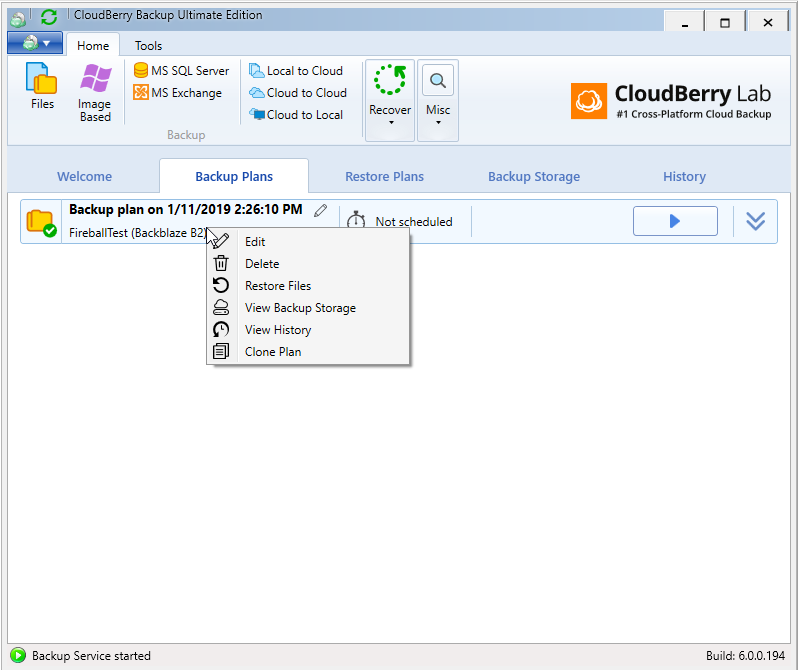The height and width of the screenshot is (670, 798).
Task: Switch to the Home ribbon tab
Action: pos(93,45)
